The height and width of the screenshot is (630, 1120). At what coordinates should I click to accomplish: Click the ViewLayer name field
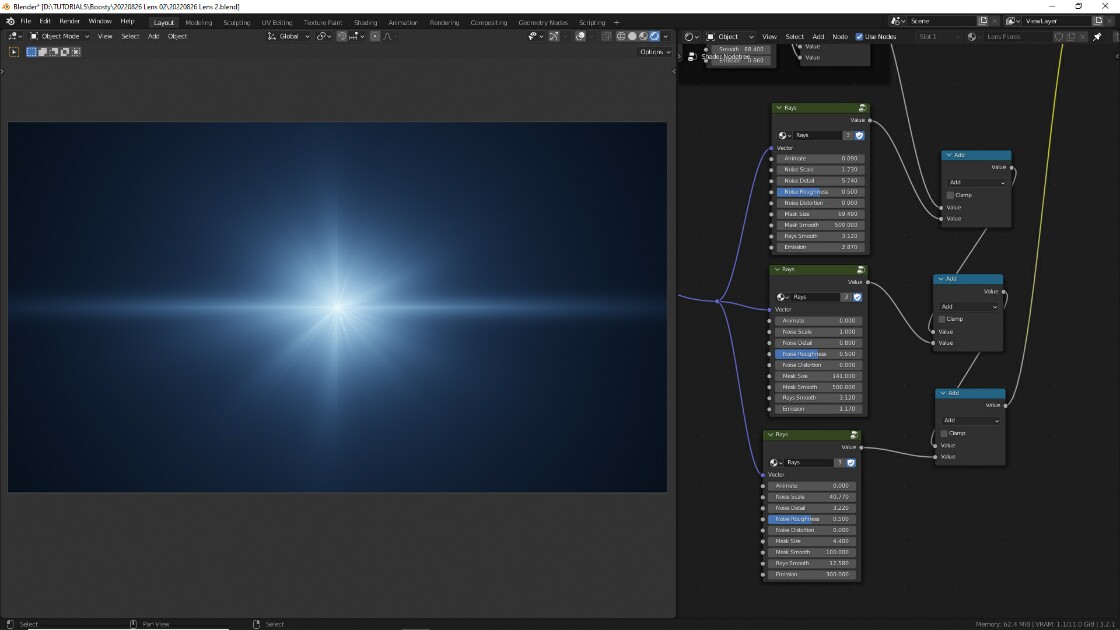pyautogui.click(x=1057, y=21)
